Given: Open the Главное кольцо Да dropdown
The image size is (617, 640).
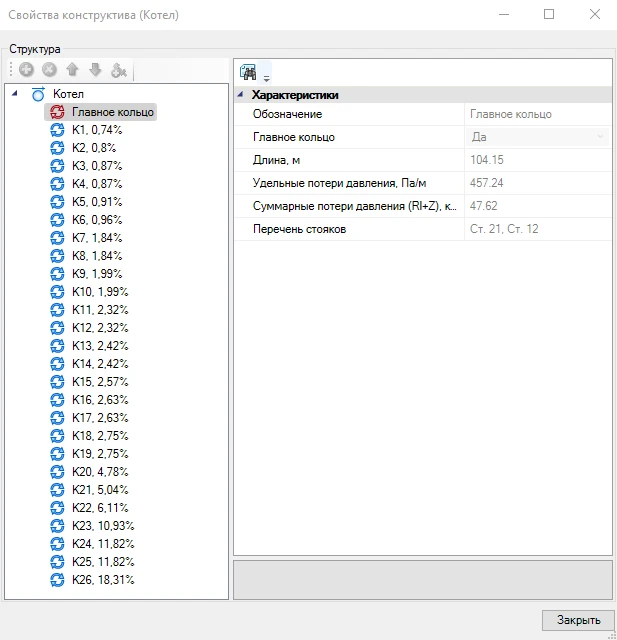Looking at the screenshot, I should click(x=600, y=137).
